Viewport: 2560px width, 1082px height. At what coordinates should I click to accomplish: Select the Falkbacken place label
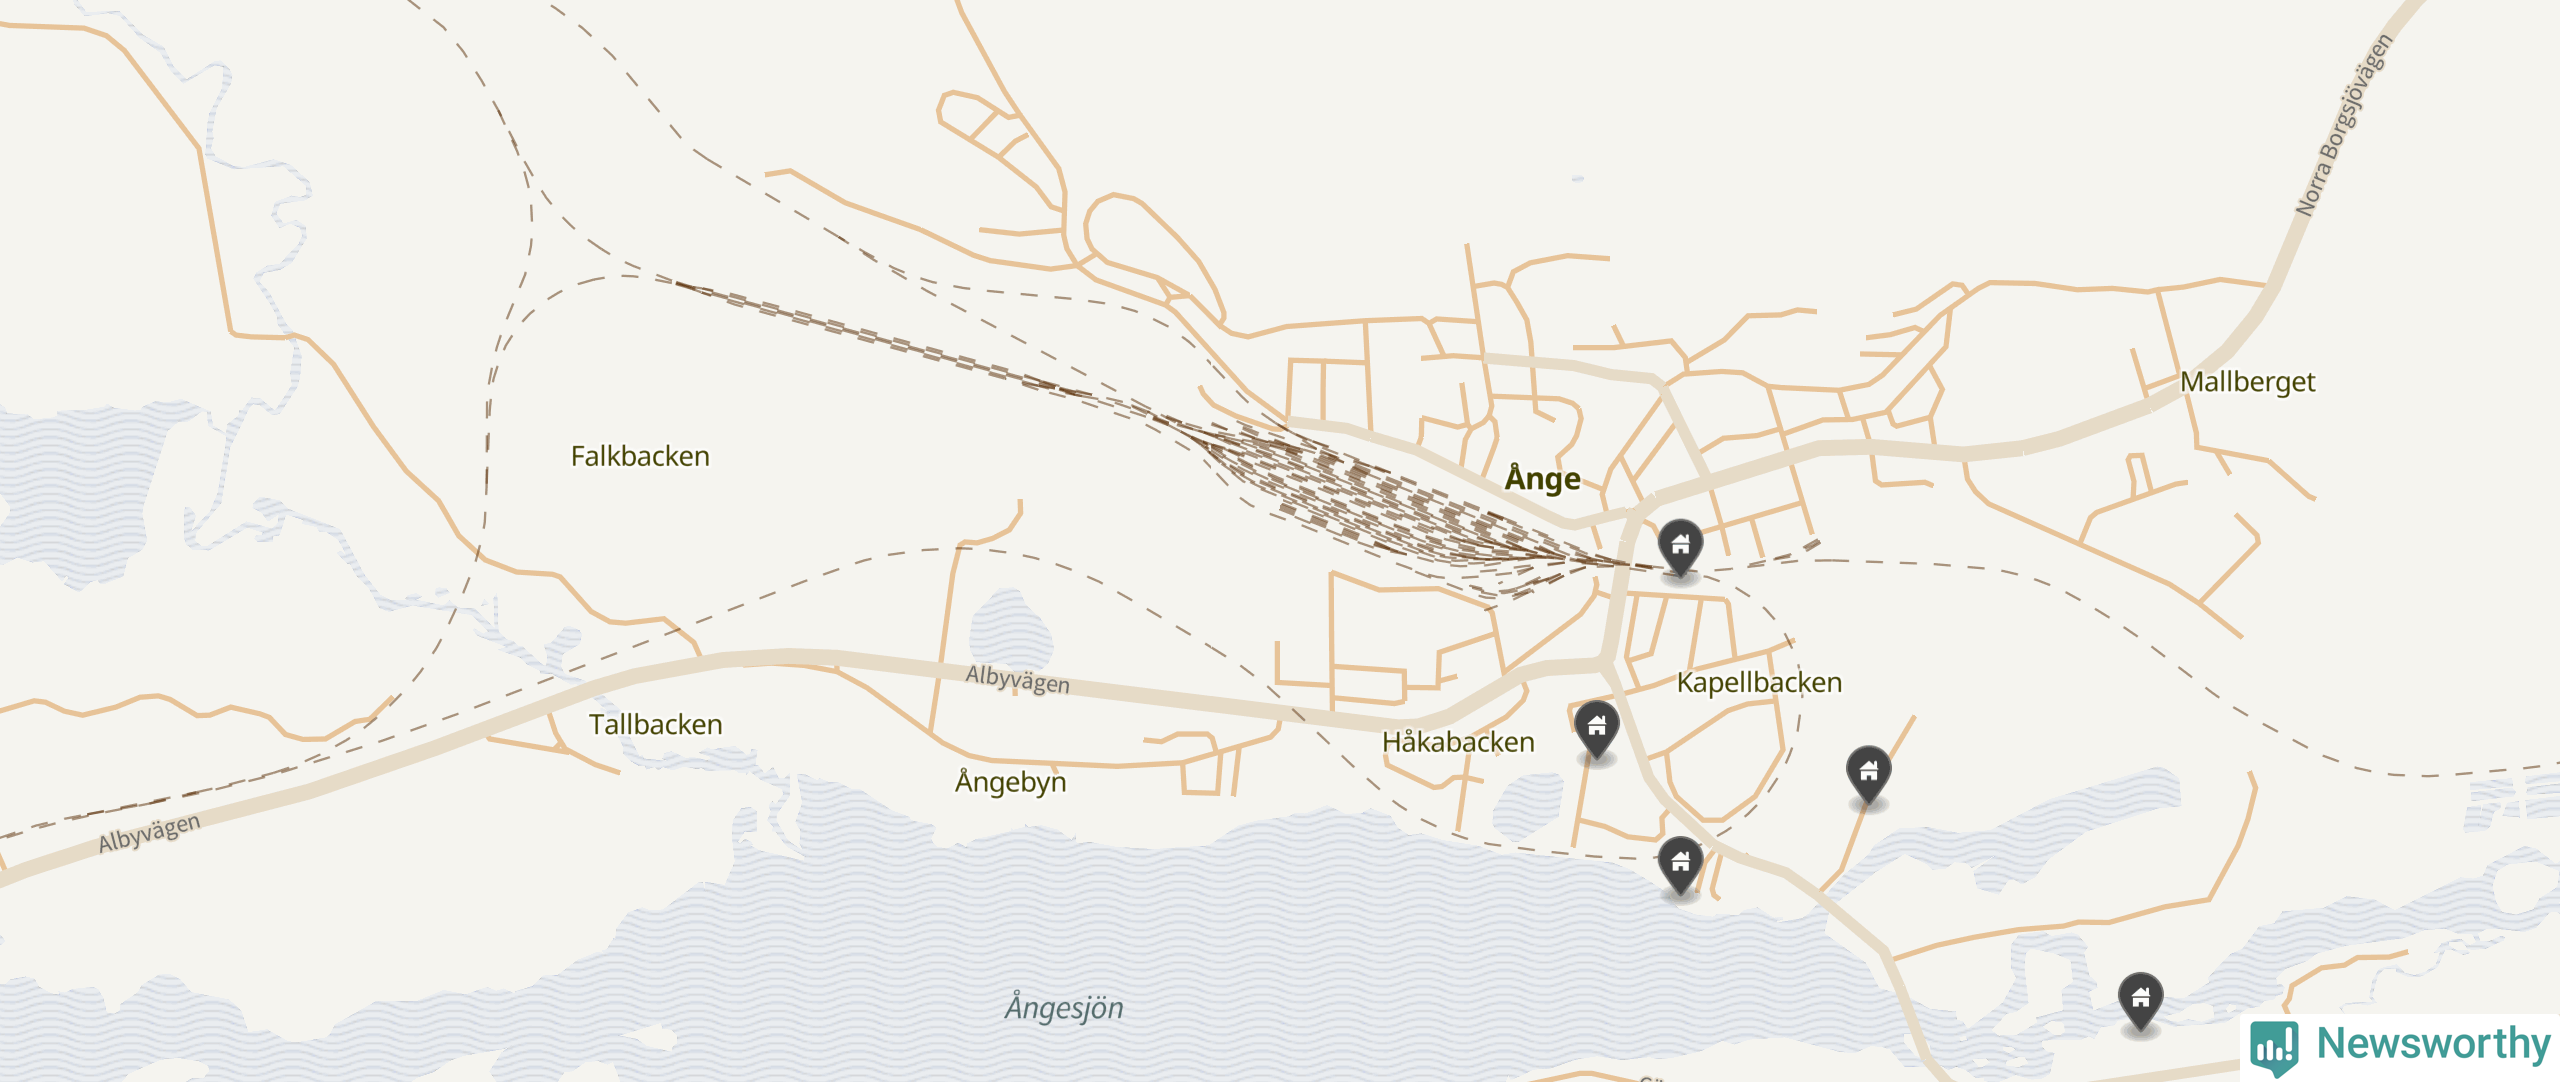point(640,456)
